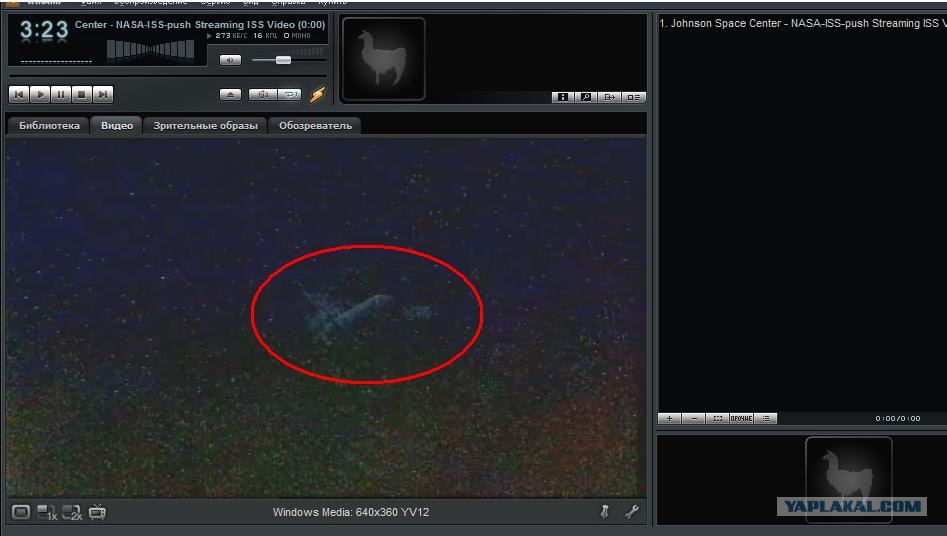This screenshot has width=947, height=536.
Task: Toggle repeat playback mode
Action: [x=290, y=95]
